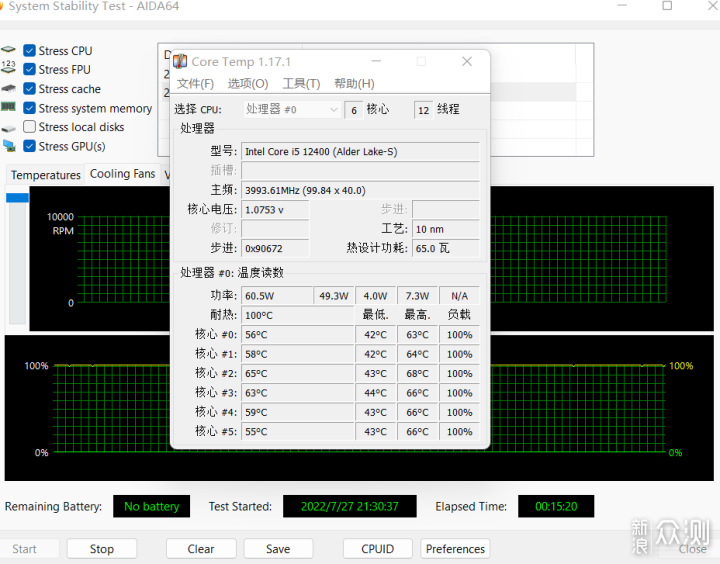Click the 0x90672 stepping field

tap(275, 248)
